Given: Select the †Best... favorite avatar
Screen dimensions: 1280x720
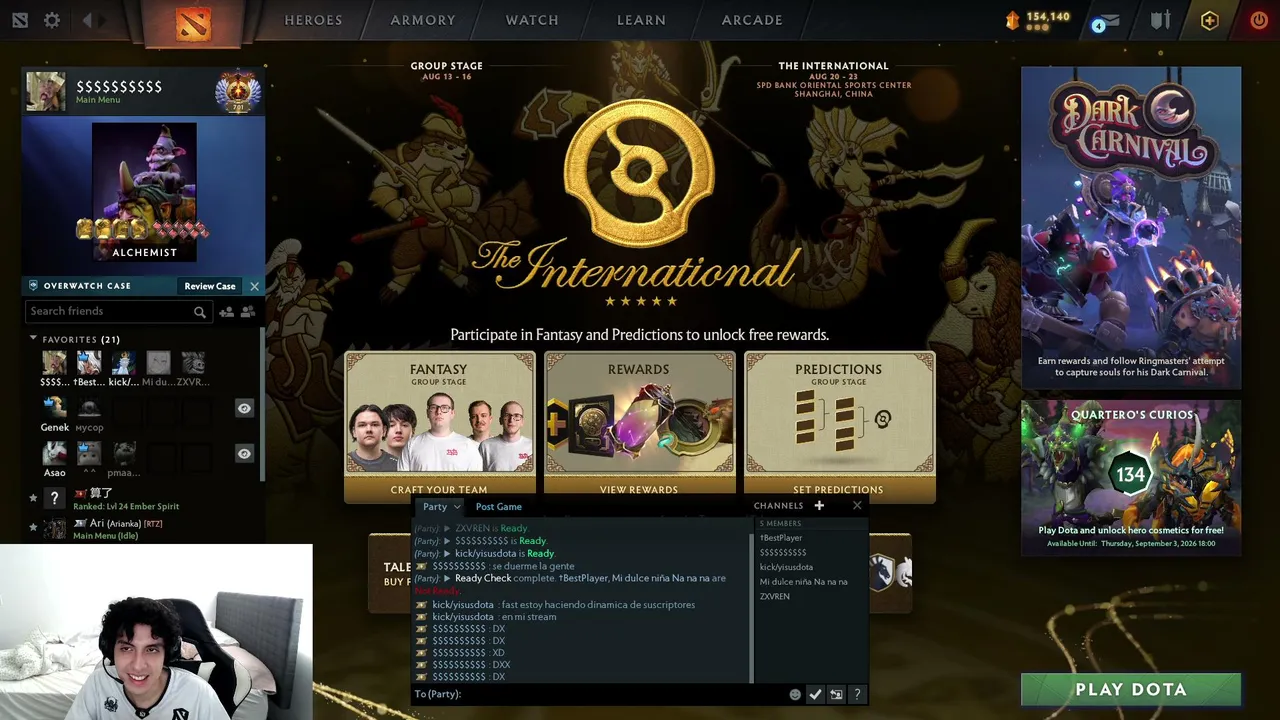Looking at the screenshot, I should [89, 362].
